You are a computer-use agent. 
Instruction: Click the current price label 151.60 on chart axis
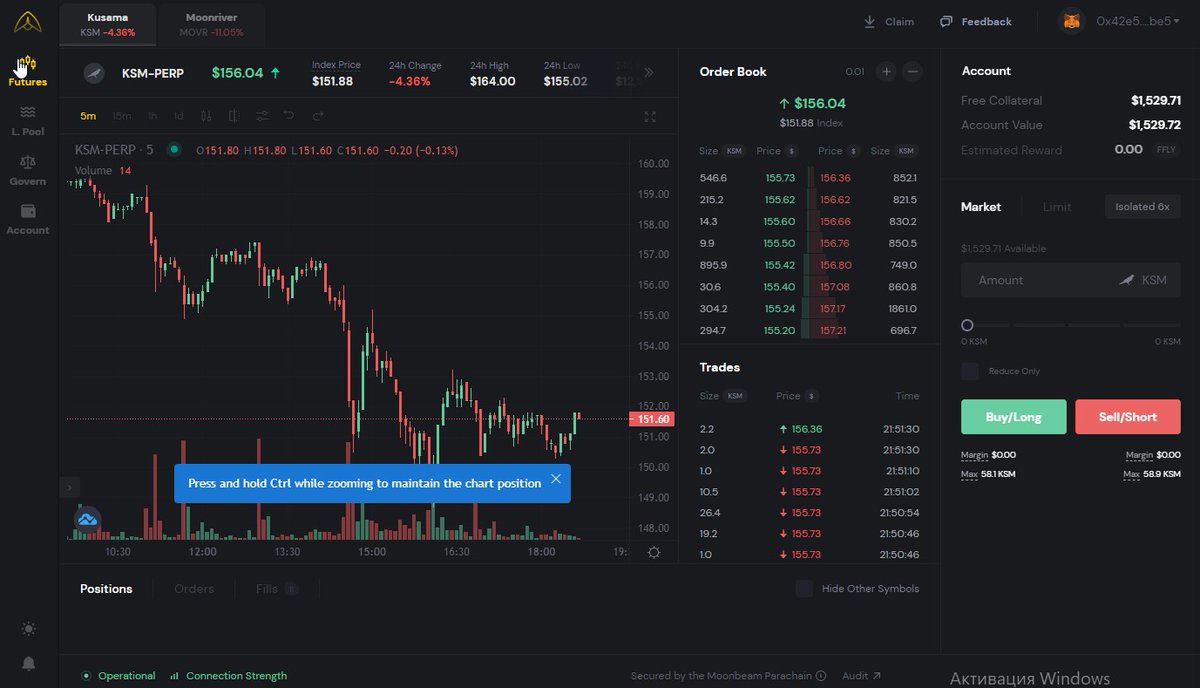[652, 420]
